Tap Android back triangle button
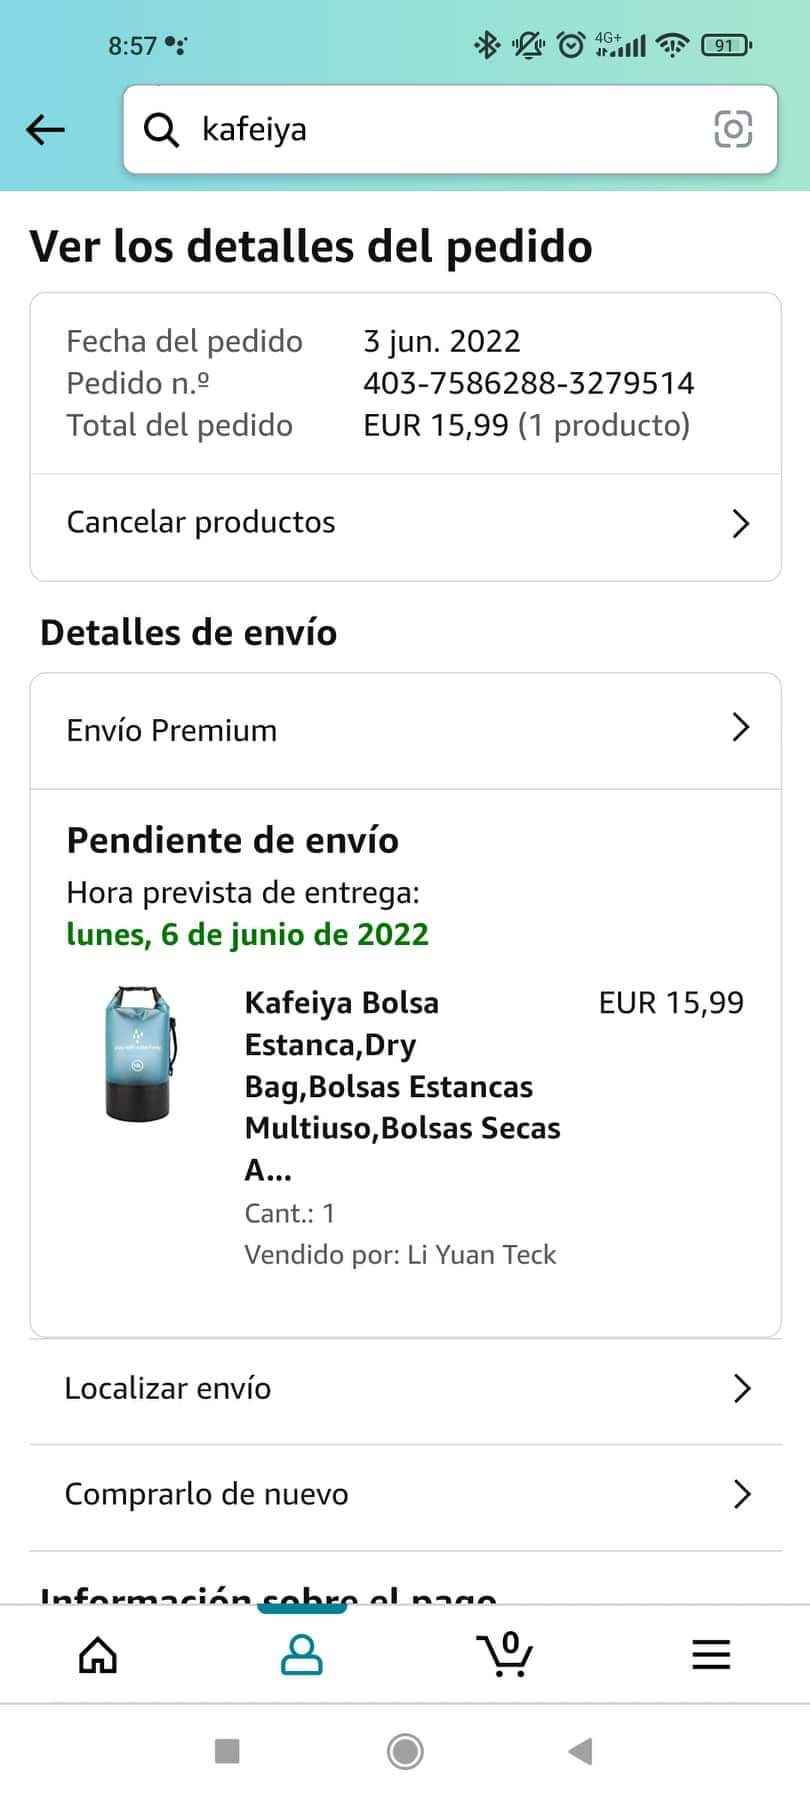810x1800 pixels. pyautogui.click(x=580, y=1751)
